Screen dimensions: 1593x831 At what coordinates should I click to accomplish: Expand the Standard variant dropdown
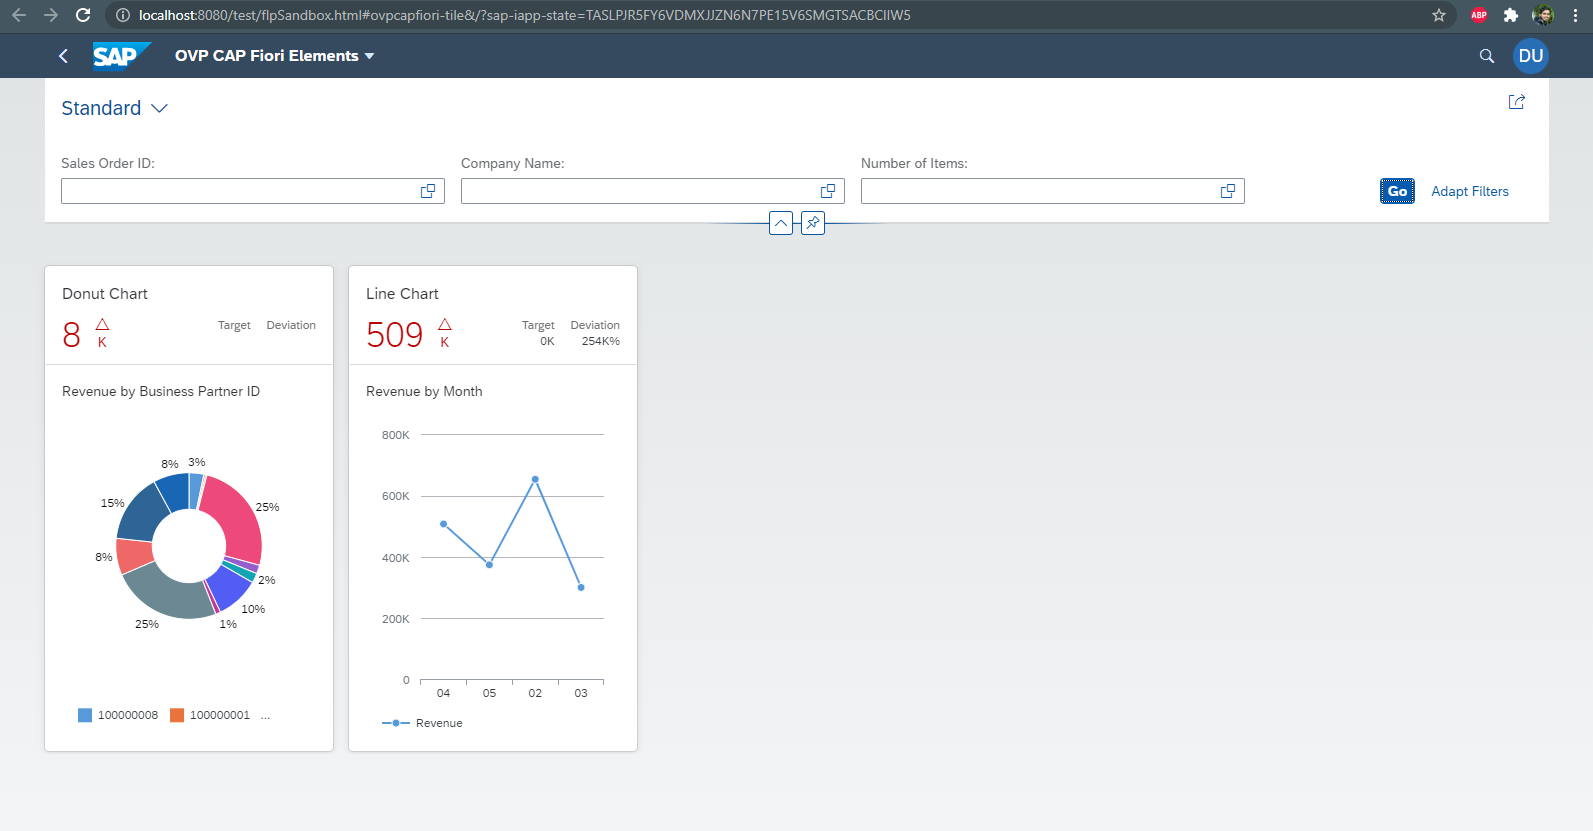[159, 108]
